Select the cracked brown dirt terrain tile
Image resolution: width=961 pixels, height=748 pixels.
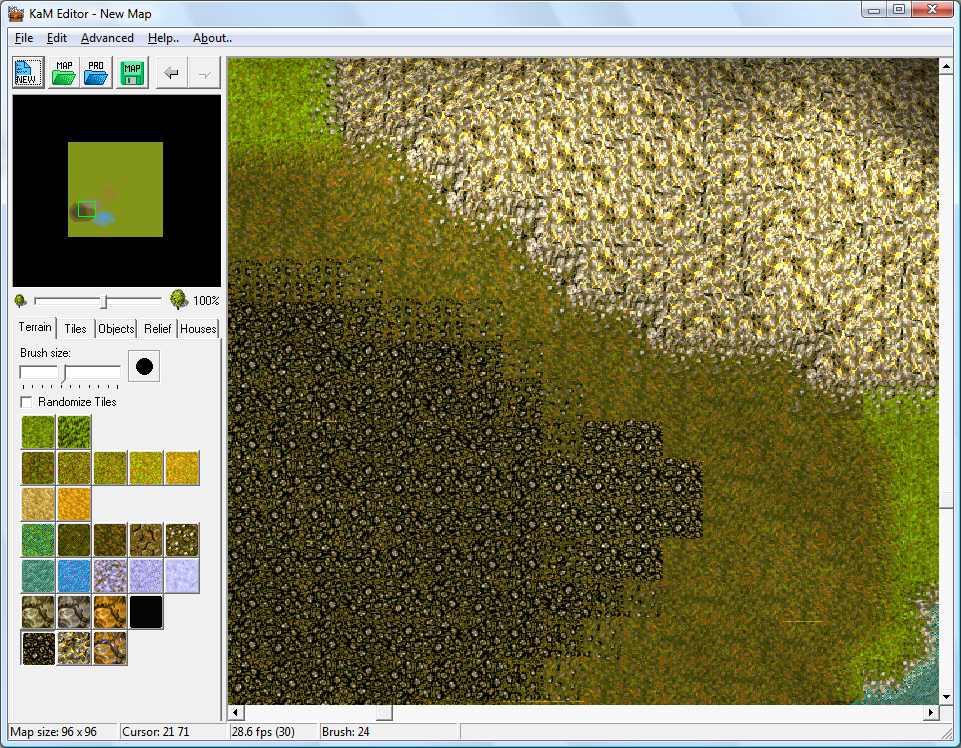pyautogui.click(x=146, y=540)
